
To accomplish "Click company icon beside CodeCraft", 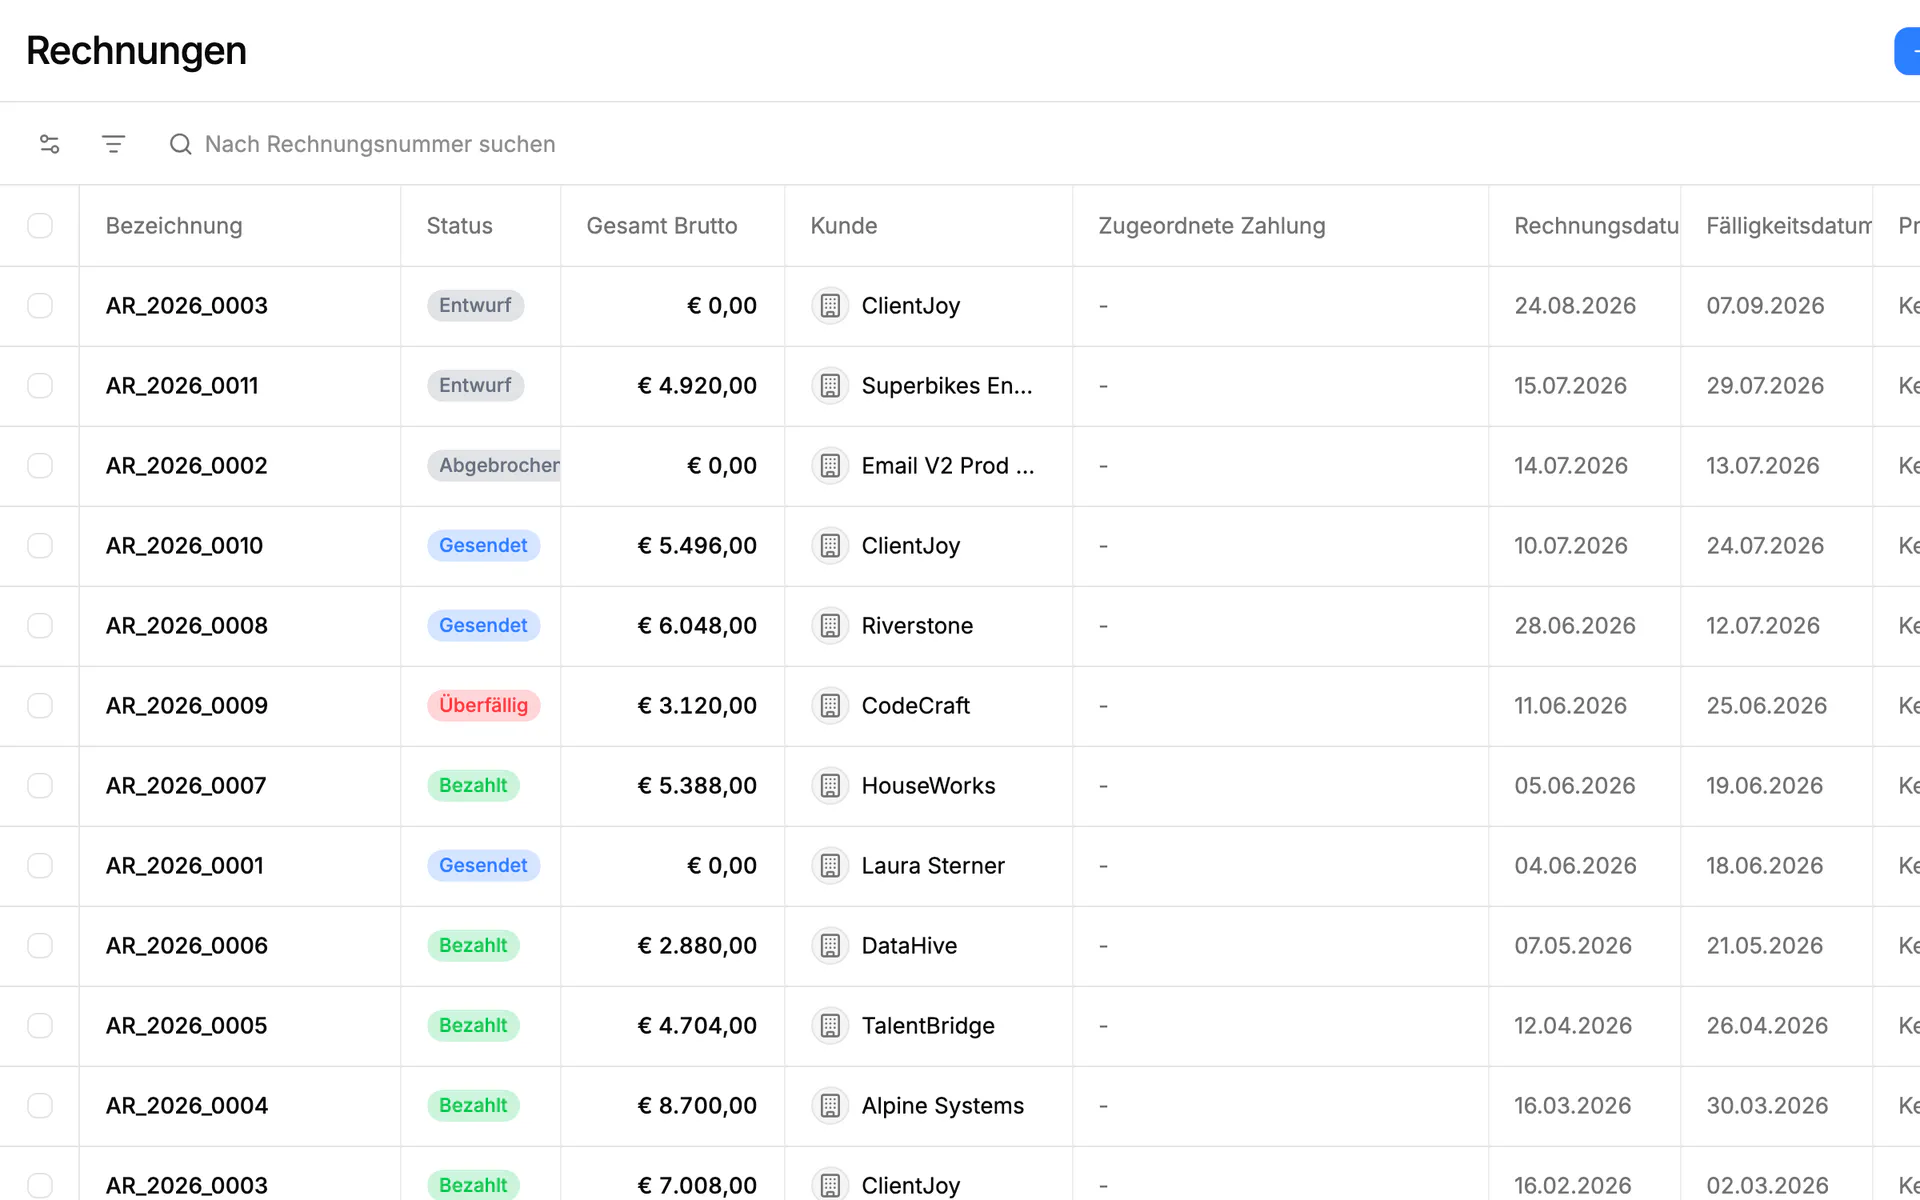I will point(830,706).
